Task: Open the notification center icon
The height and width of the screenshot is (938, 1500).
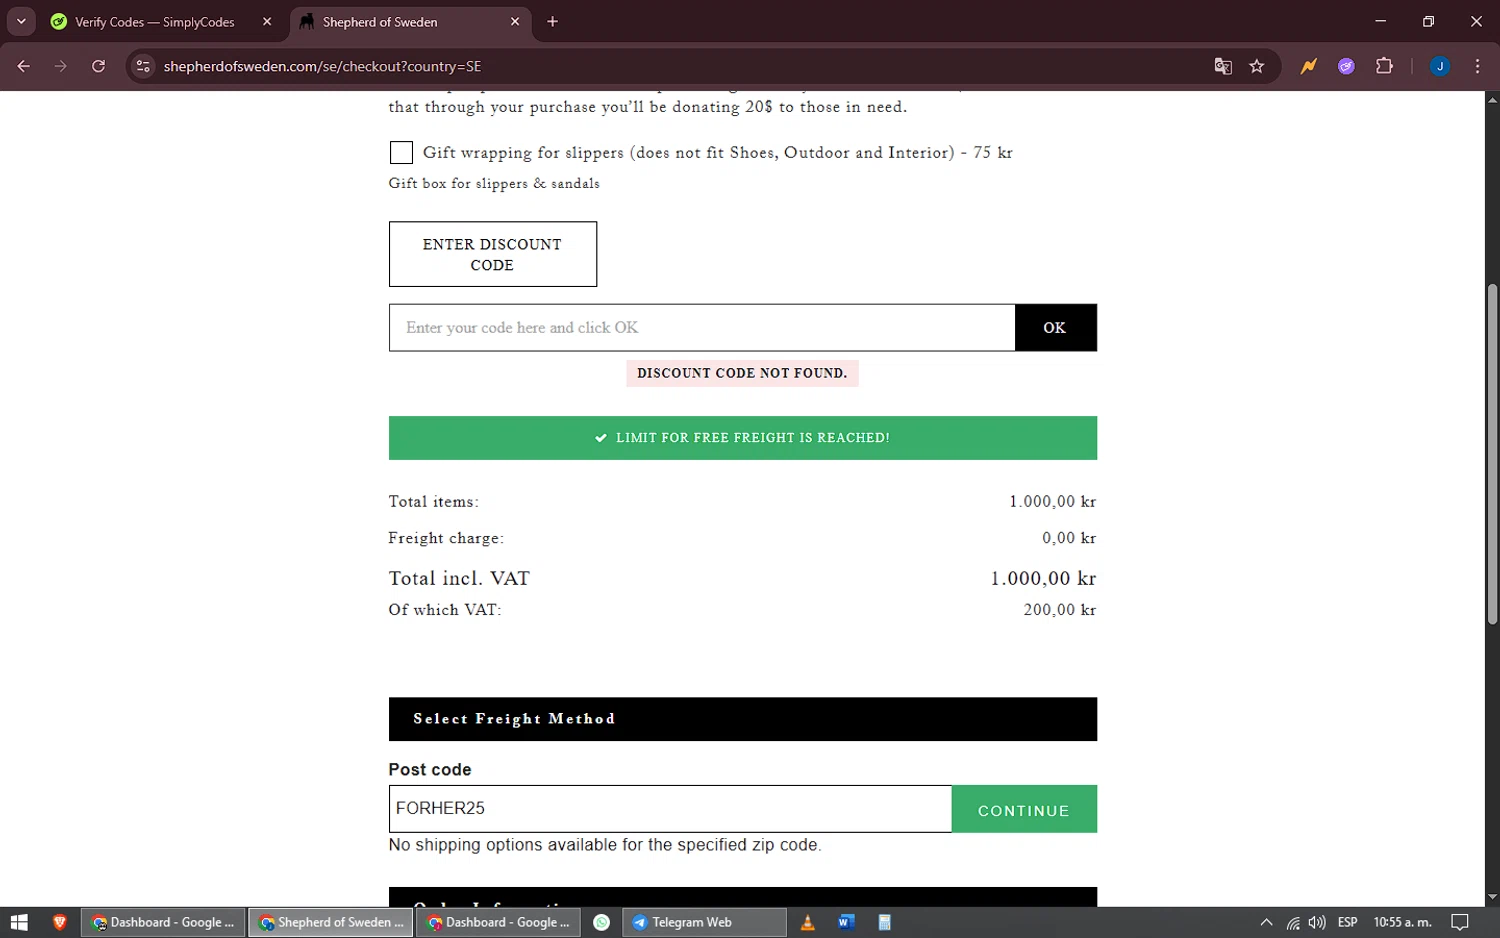Action: tap(1460, 922)
